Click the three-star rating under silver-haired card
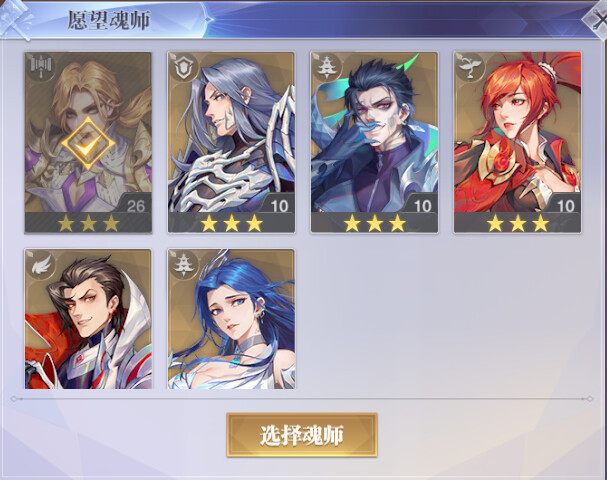This screenshot has width=607, height=480. [231, 224]
